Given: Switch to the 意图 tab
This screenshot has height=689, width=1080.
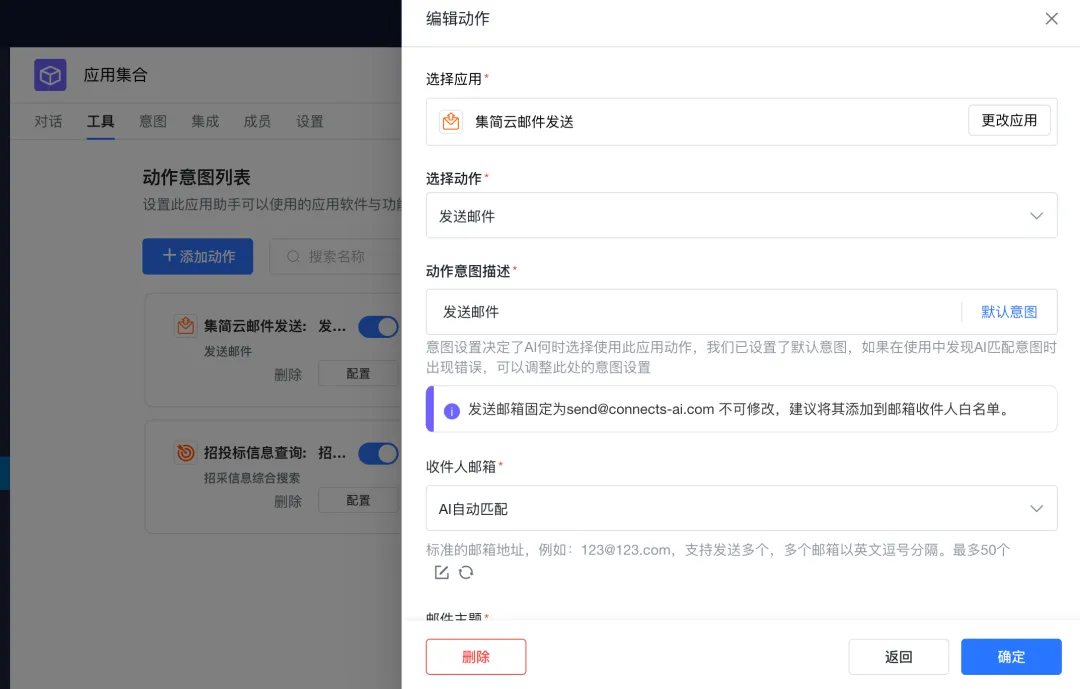Looking at the screenshot, I should tap(153, 121).
